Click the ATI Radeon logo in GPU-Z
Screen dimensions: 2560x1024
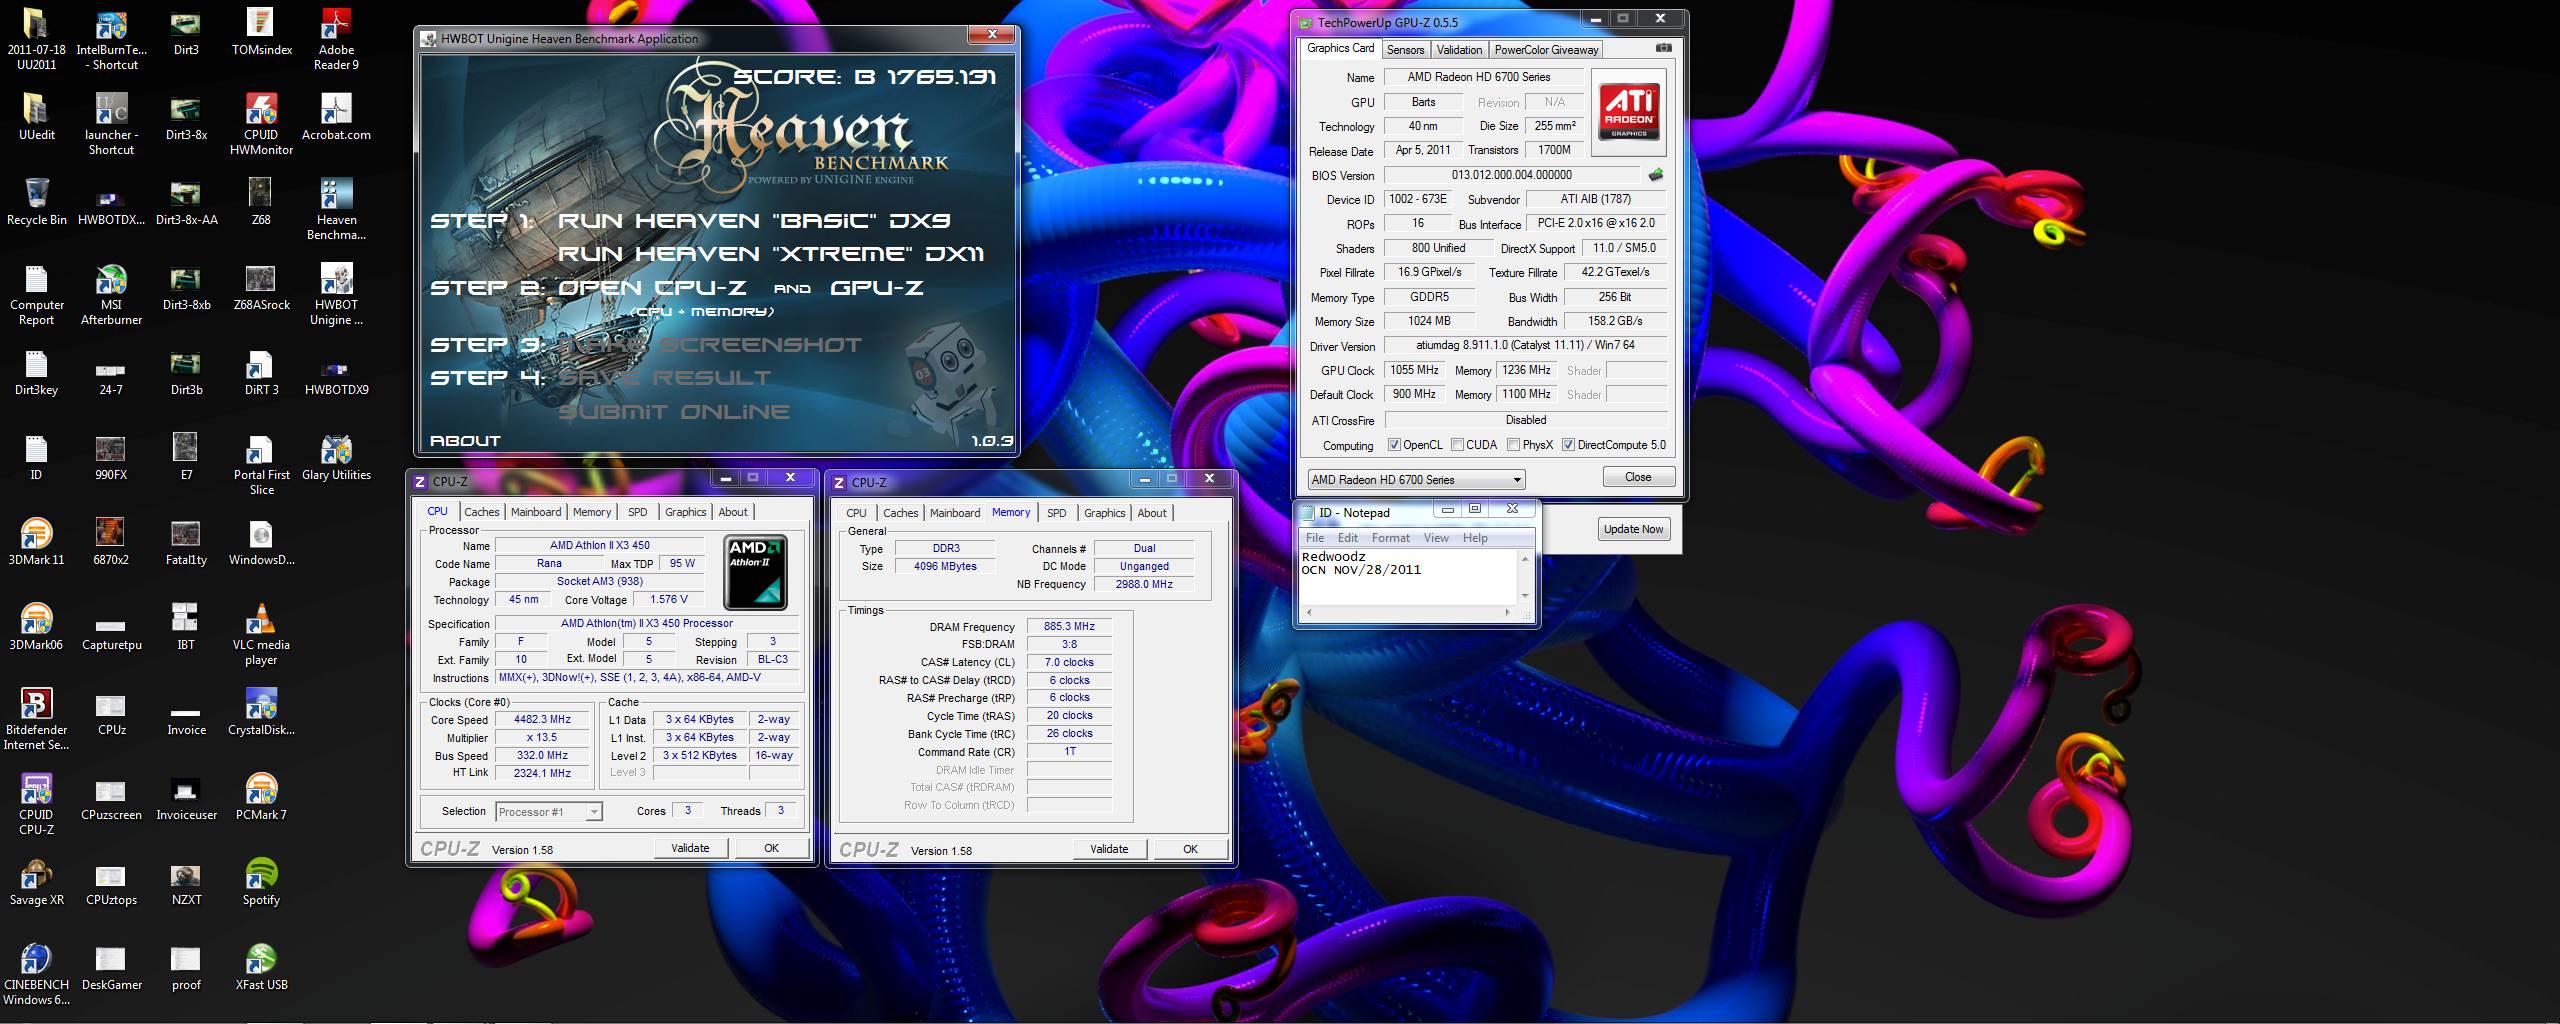tap(1628, 112)
